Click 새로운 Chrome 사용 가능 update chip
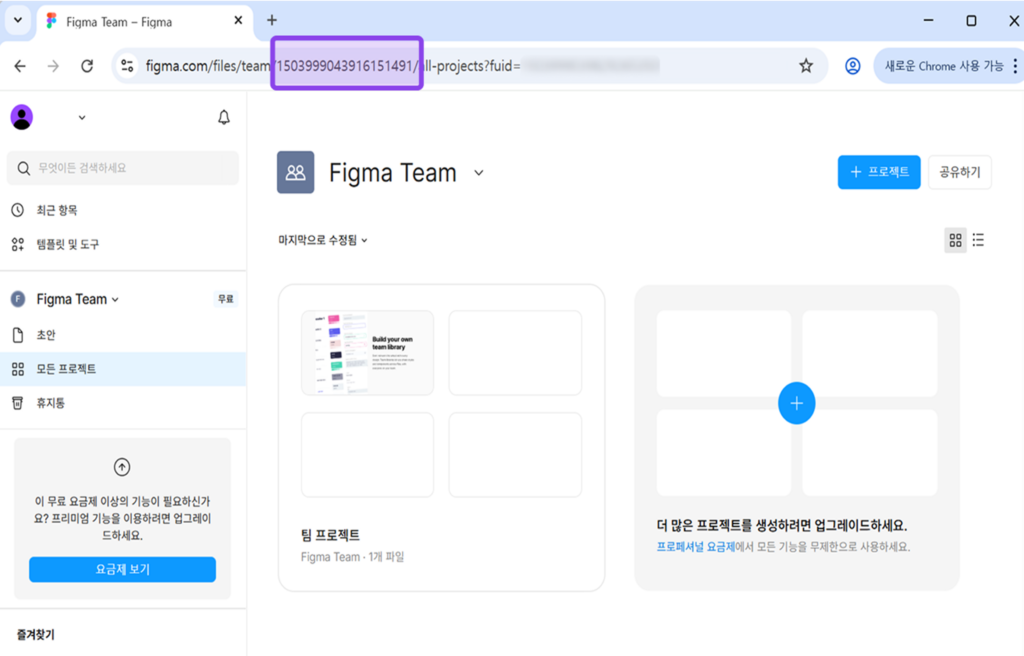 tap(944, 66)
